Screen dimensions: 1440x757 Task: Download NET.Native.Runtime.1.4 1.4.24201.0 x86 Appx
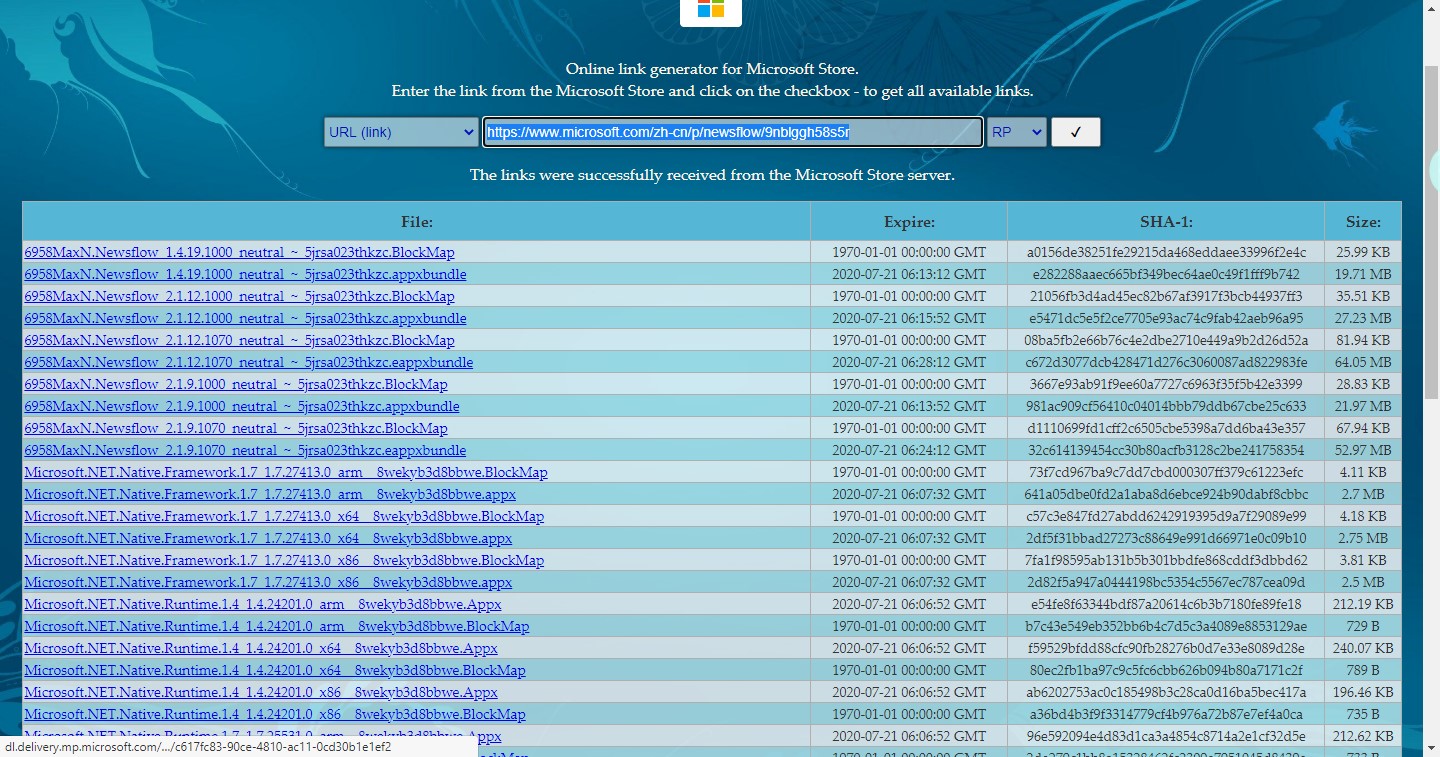[261, 692]
